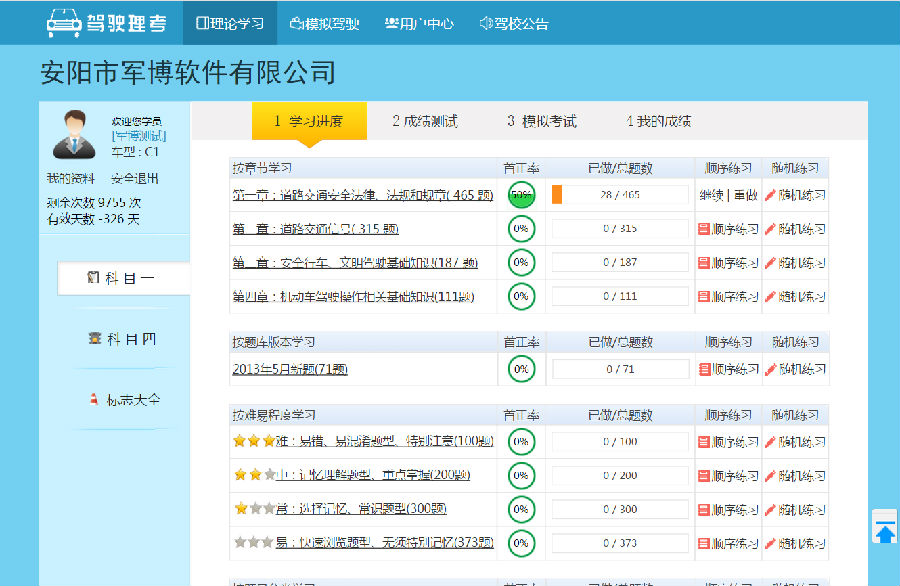Open chapter two link with 315 questions

tap(315, 229)
